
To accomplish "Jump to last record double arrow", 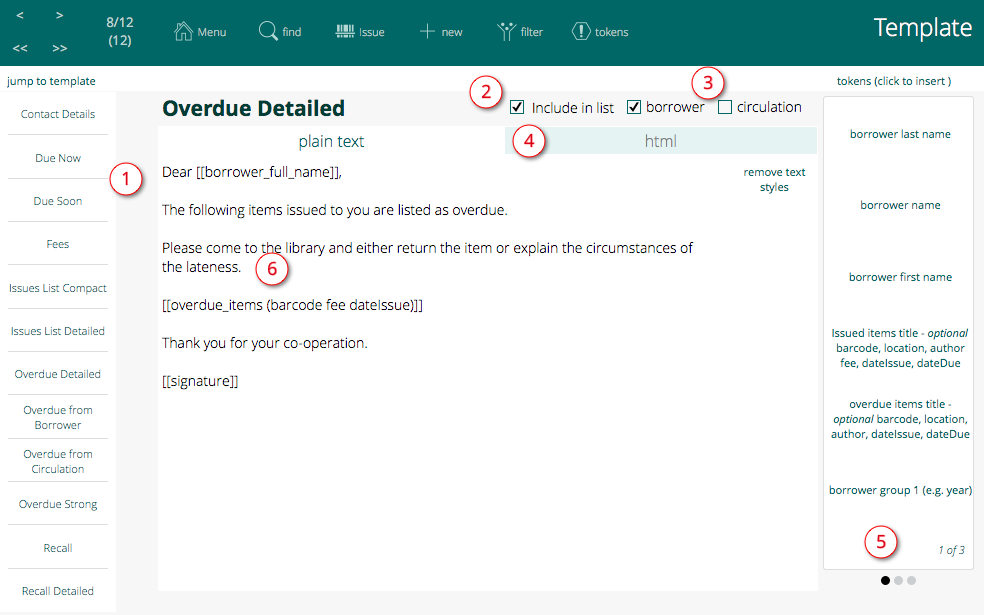I will (x=60, y=48).
